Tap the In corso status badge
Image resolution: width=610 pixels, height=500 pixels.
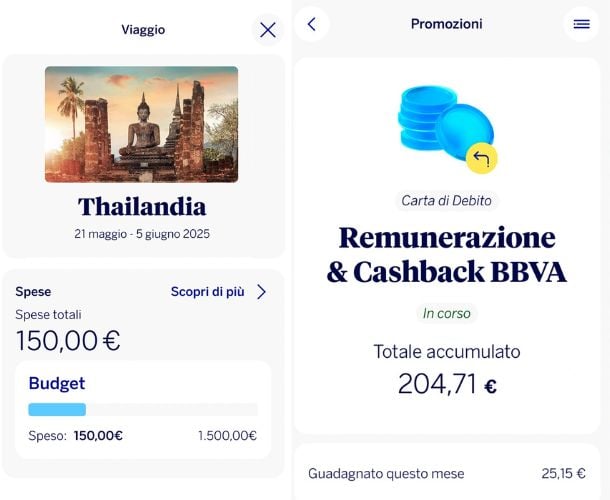446,313
